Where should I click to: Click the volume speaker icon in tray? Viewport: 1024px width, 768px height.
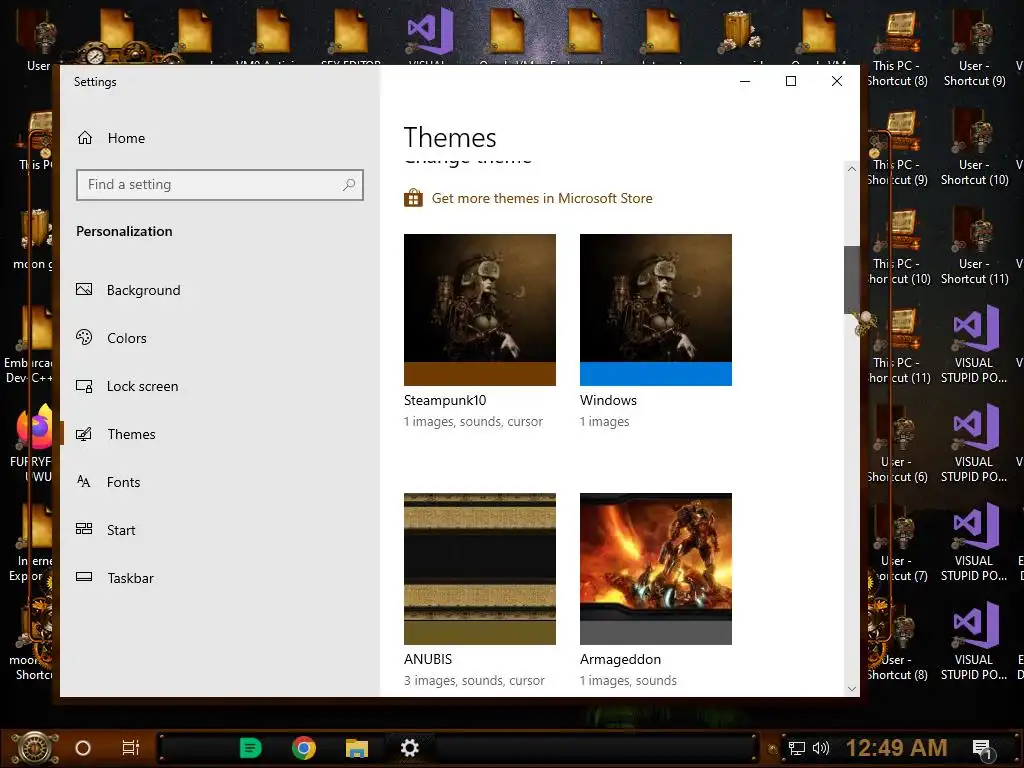point(820,748)
